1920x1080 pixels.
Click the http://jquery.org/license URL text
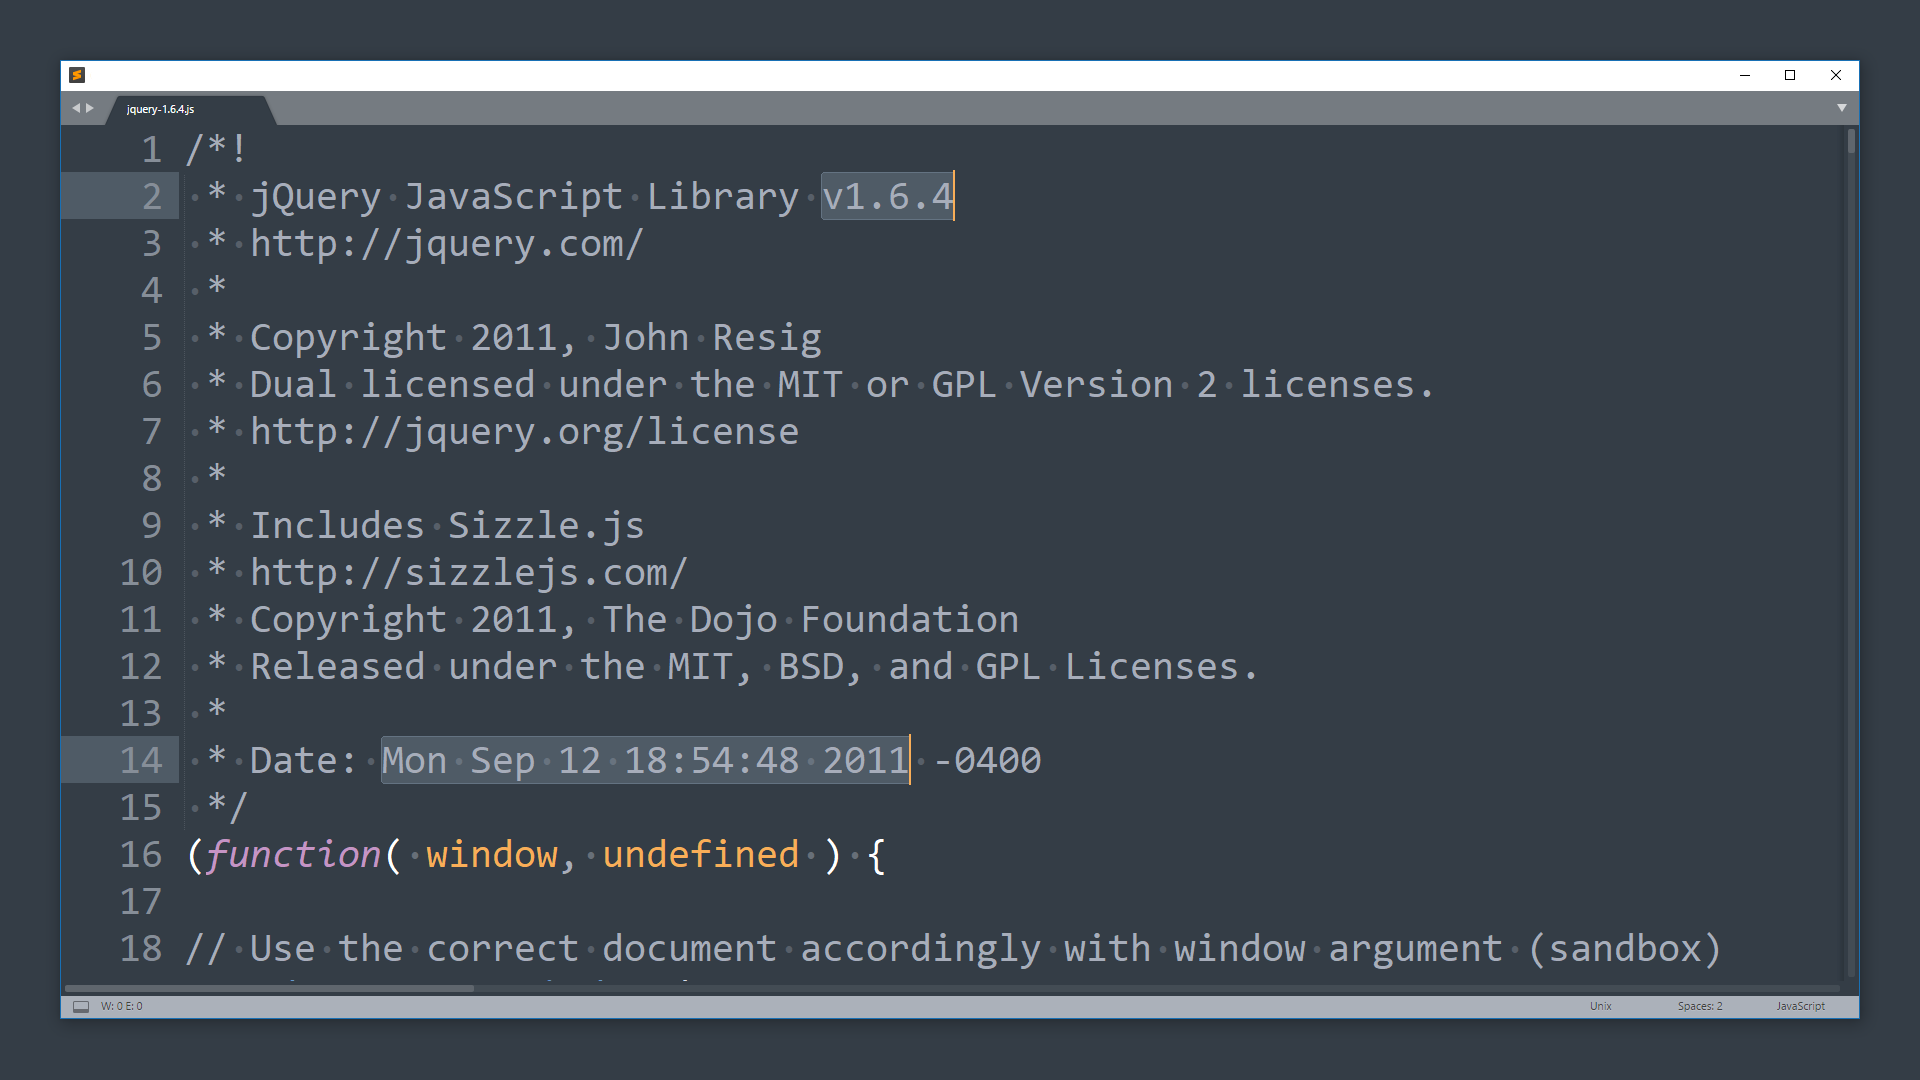[x=524, y=431]
